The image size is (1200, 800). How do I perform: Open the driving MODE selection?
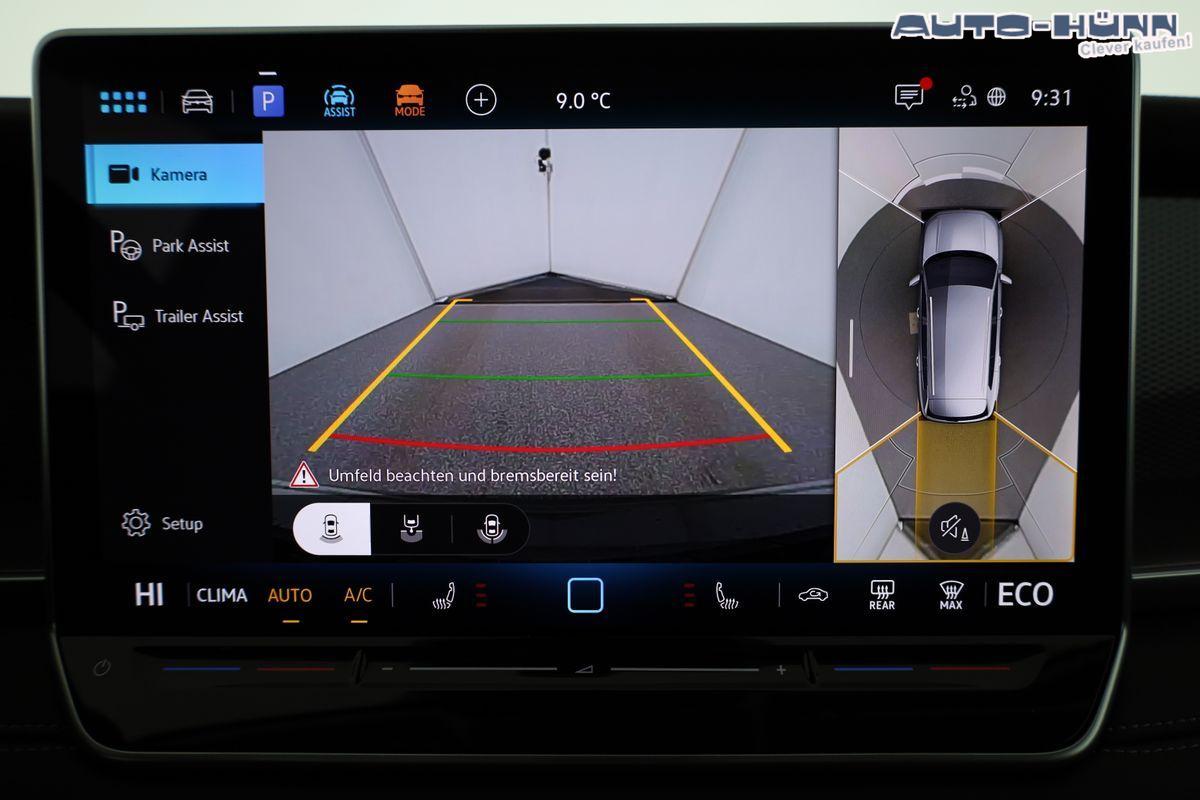(409, 101)
